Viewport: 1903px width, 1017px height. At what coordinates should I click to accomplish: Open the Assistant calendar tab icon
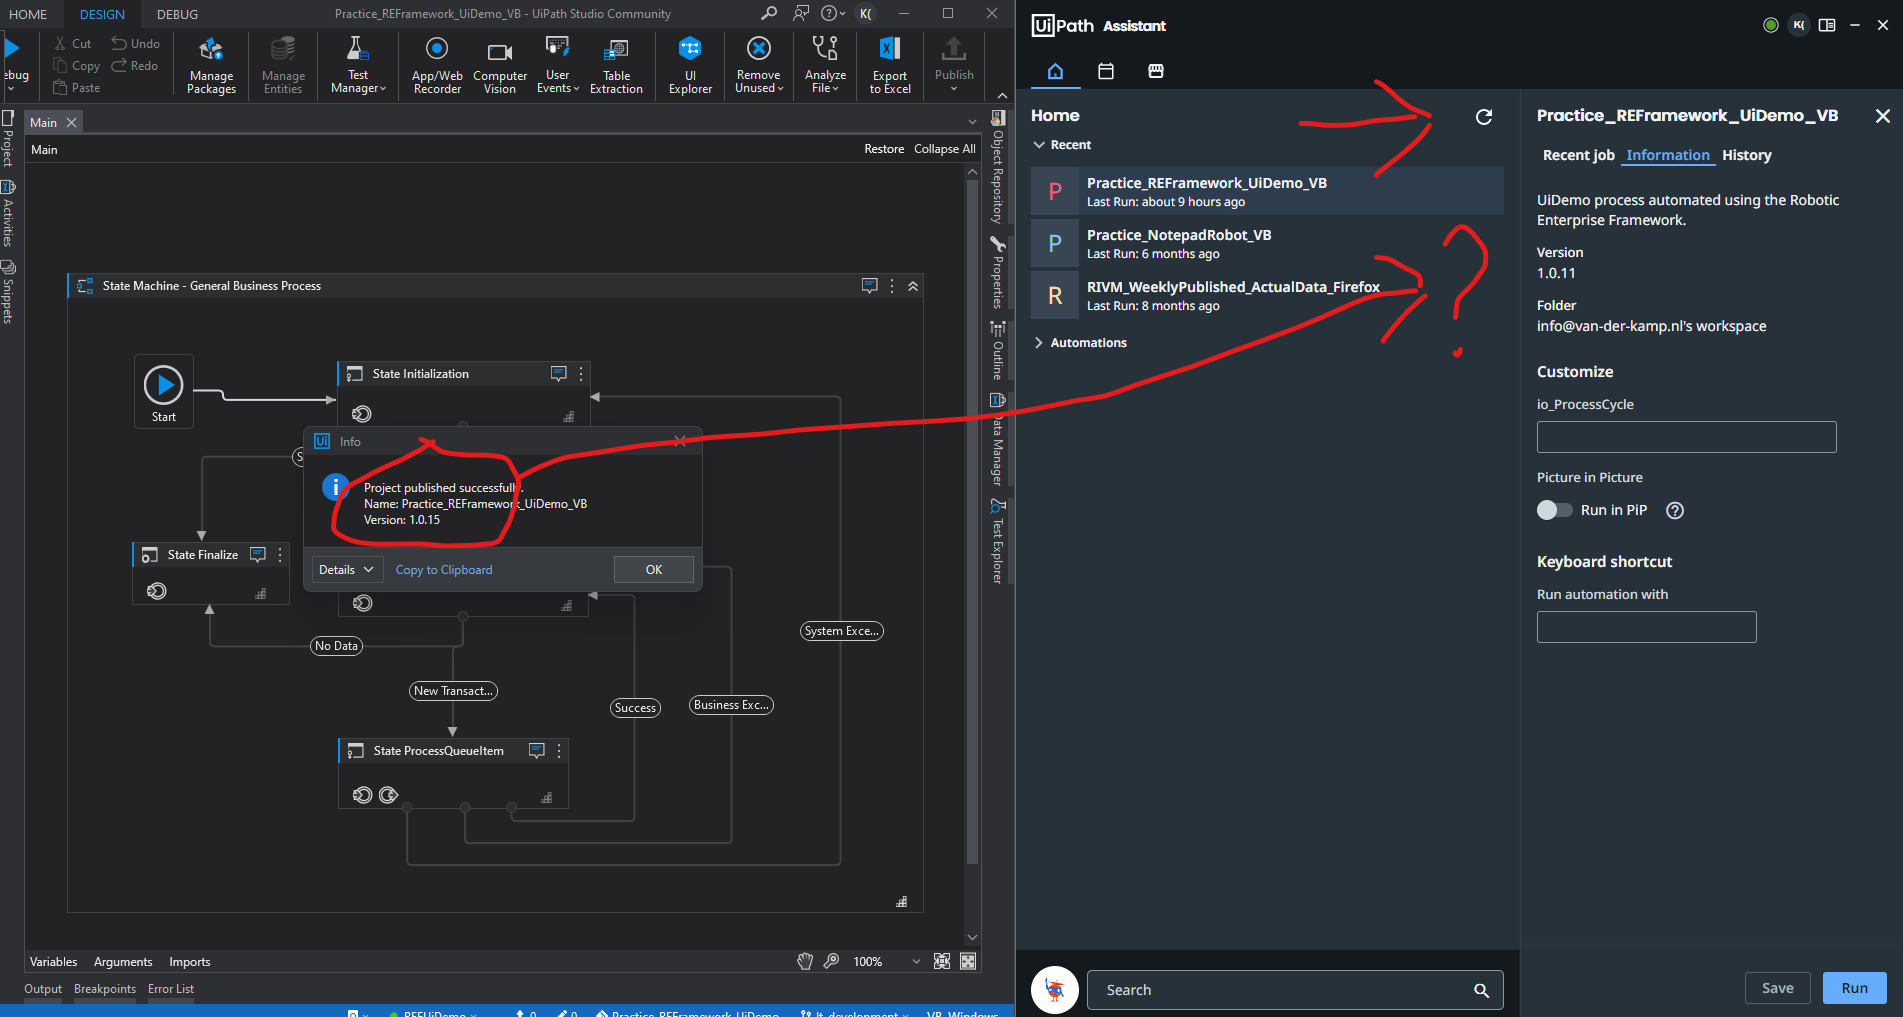click(1105, 71)
